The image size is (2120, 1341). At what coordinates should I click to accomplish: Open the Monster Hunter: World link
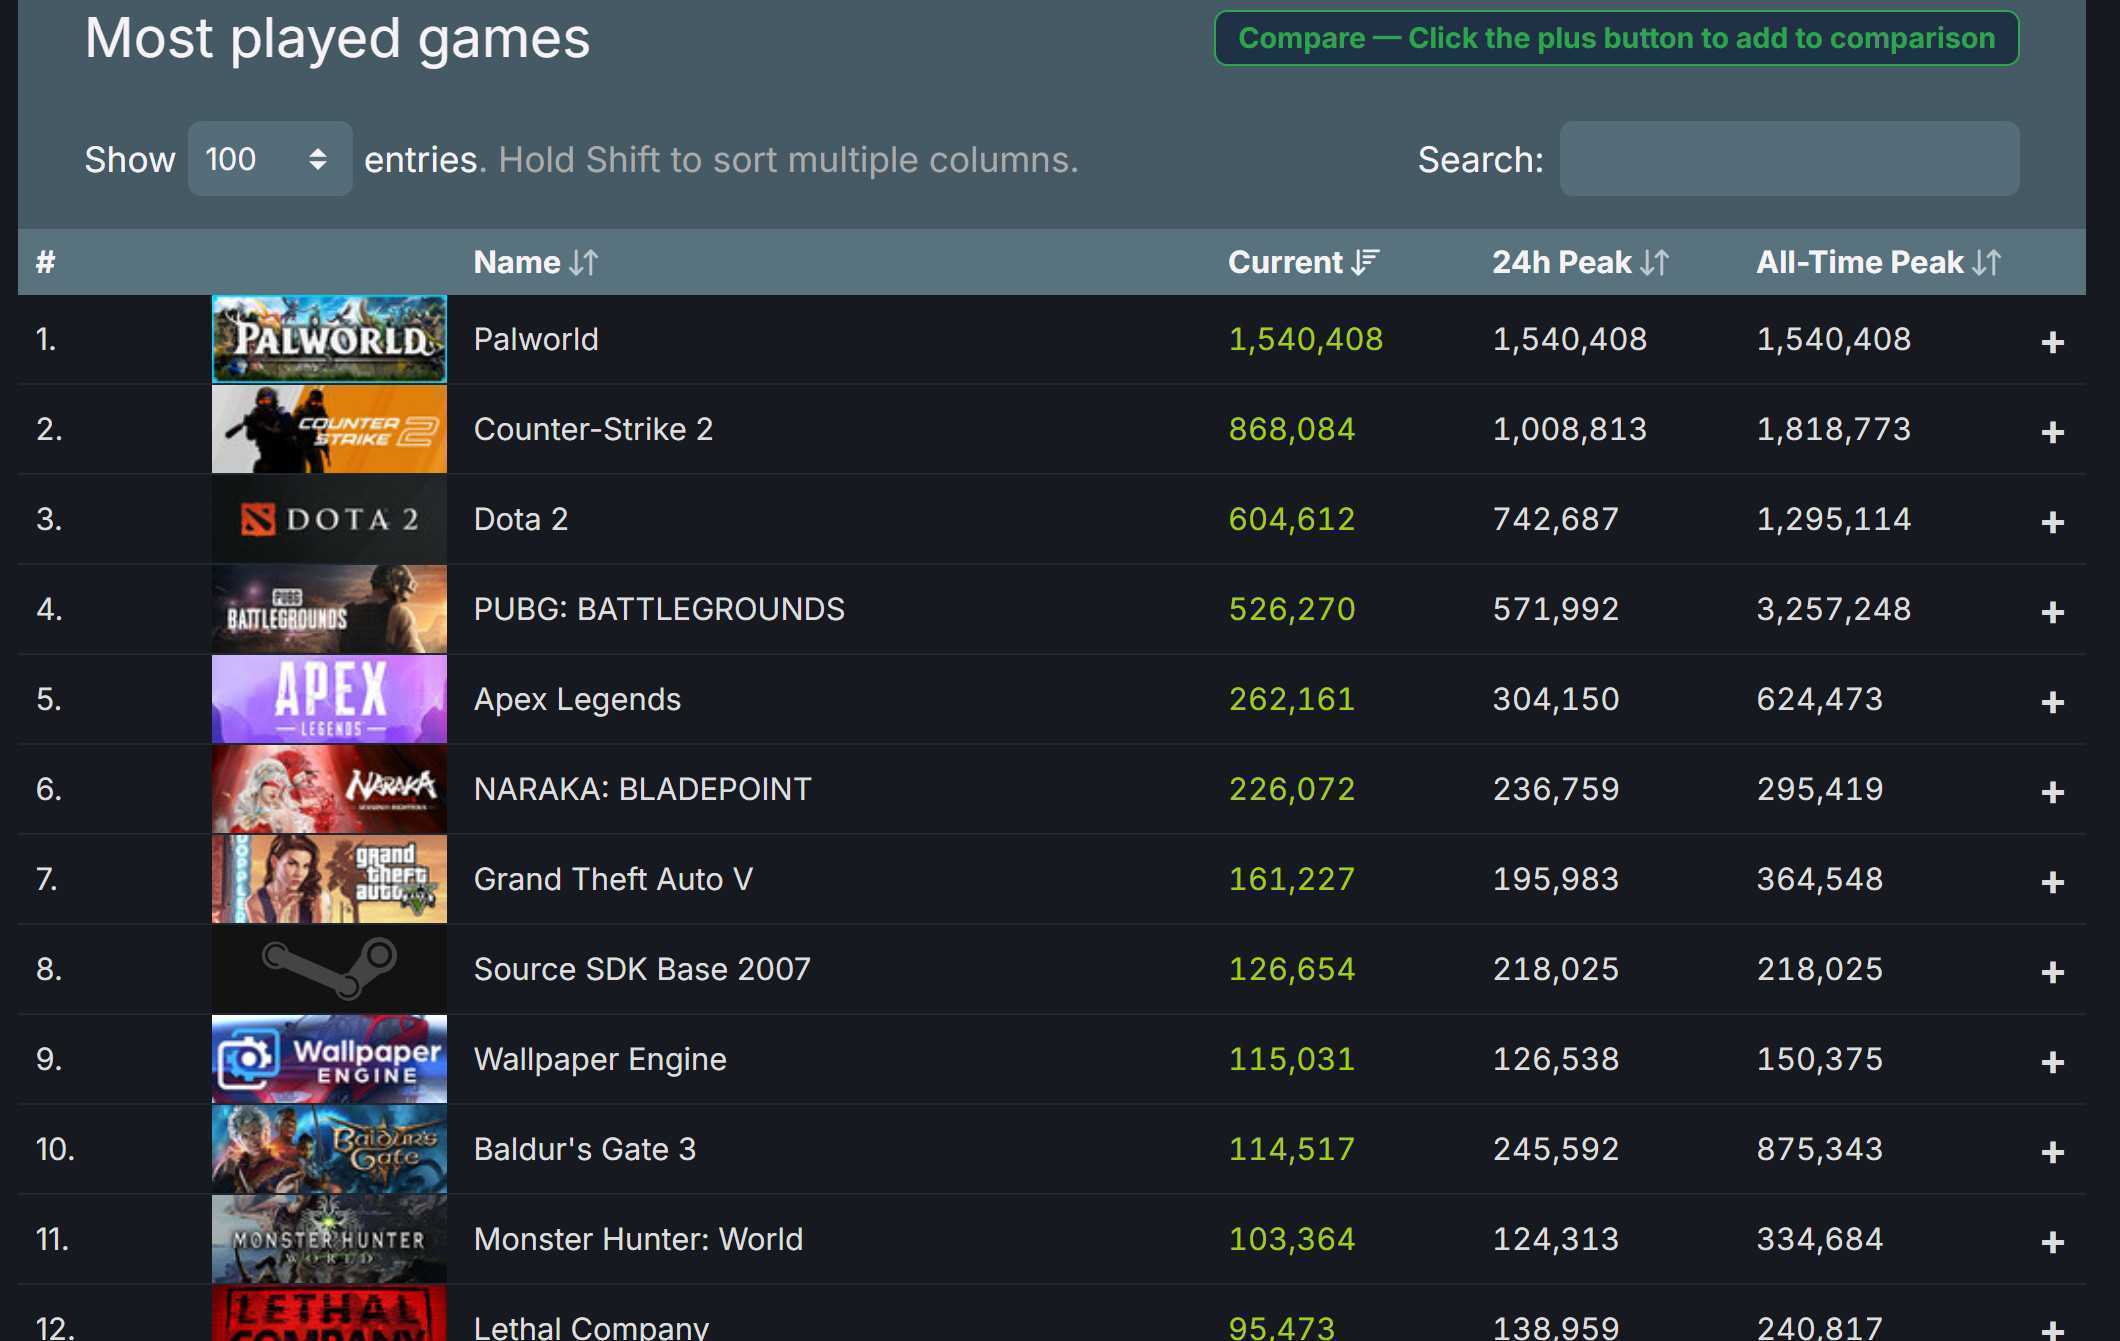638,1239
